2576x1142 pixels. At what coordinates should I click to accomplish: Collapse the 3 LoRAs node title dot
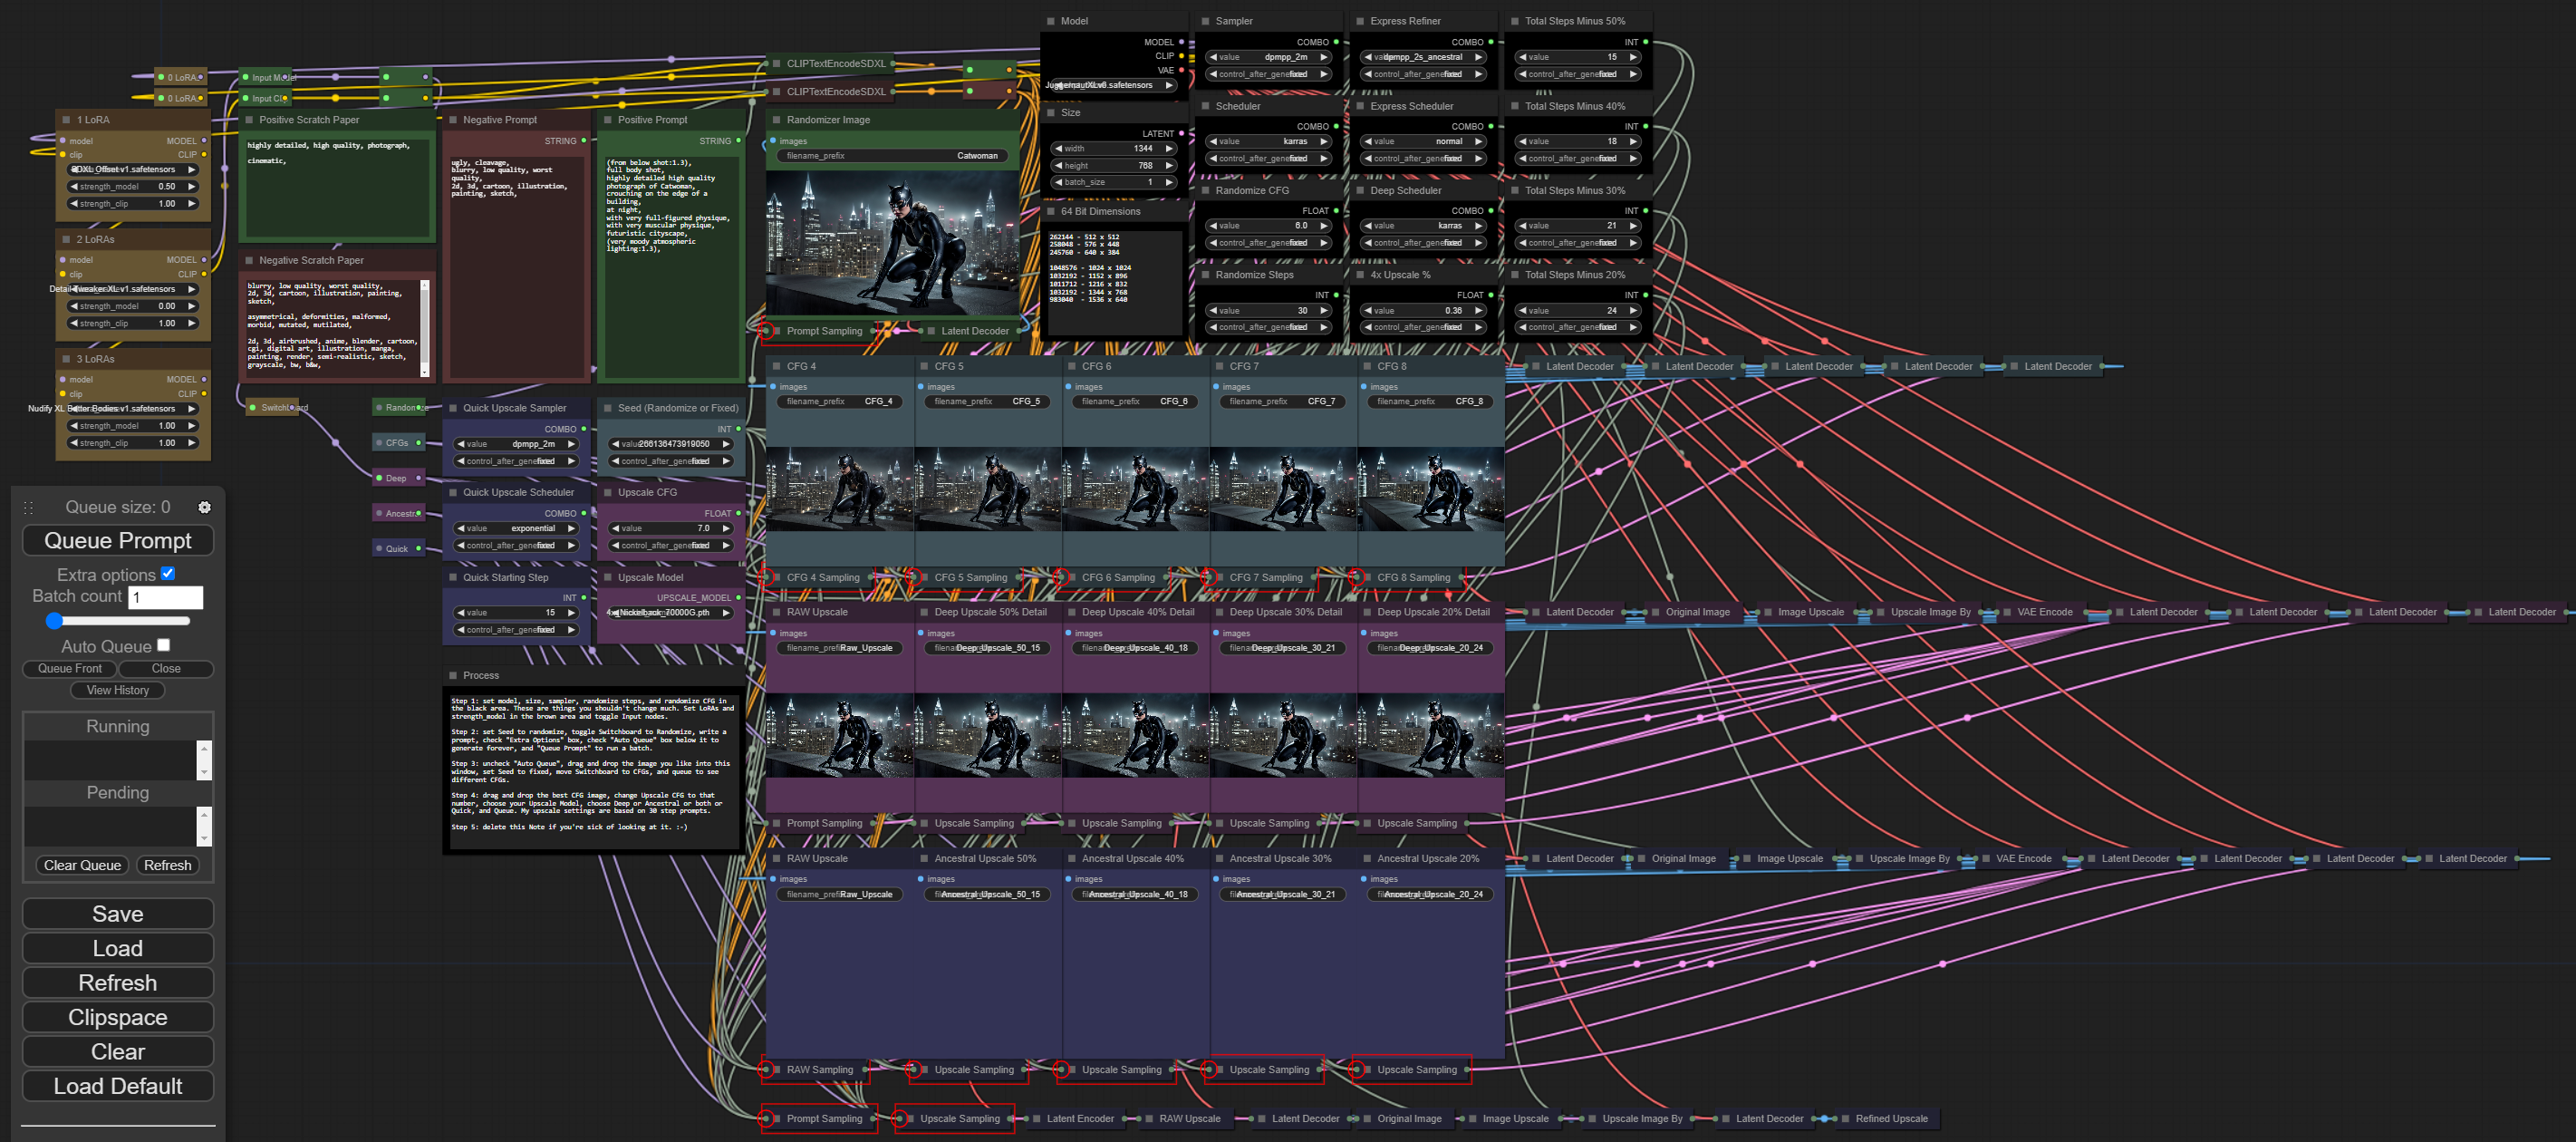pos(66,359)
